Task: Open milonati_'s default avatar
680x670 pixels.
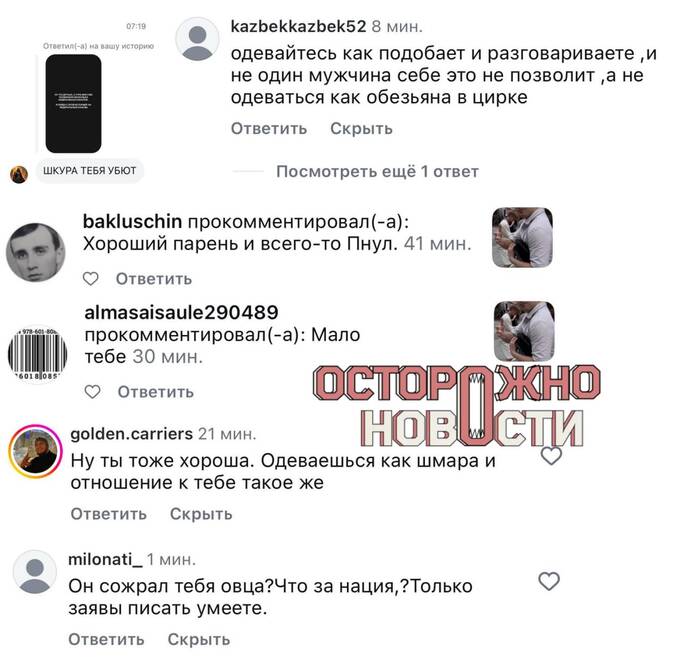Action: [x=35, y=572]
